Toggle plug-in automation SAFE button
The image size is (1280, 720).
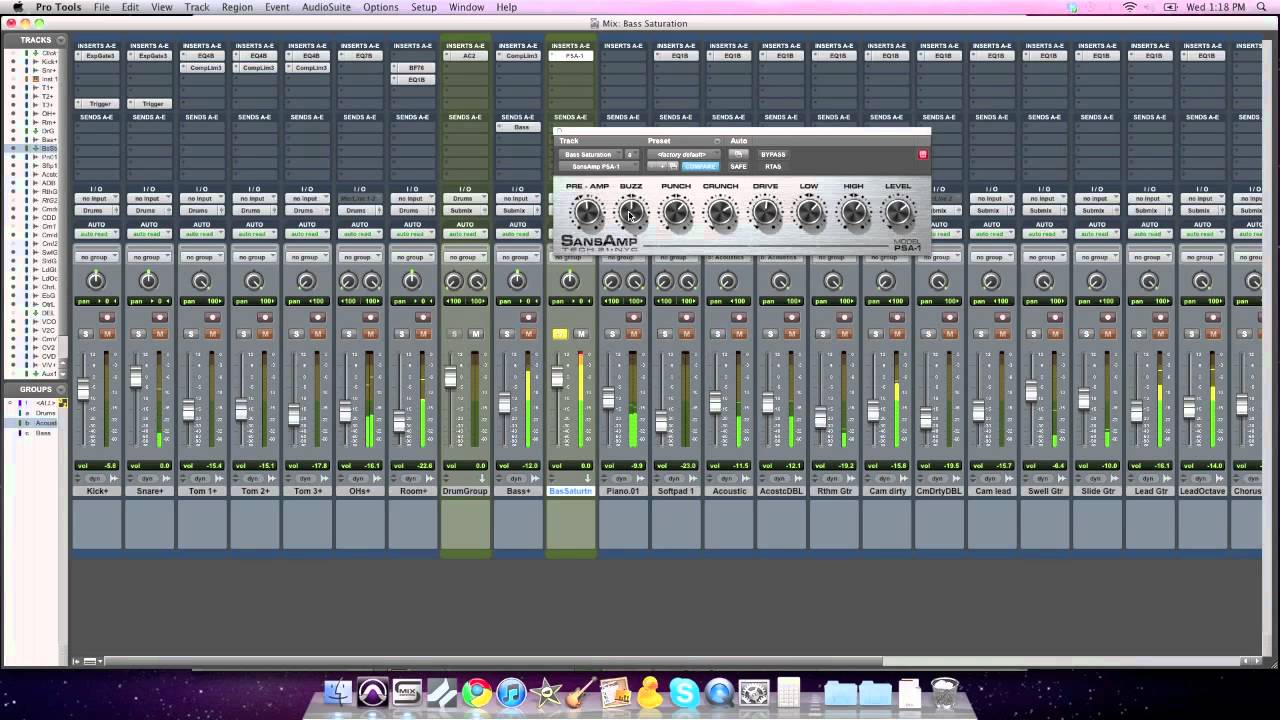tap(738, 166)
